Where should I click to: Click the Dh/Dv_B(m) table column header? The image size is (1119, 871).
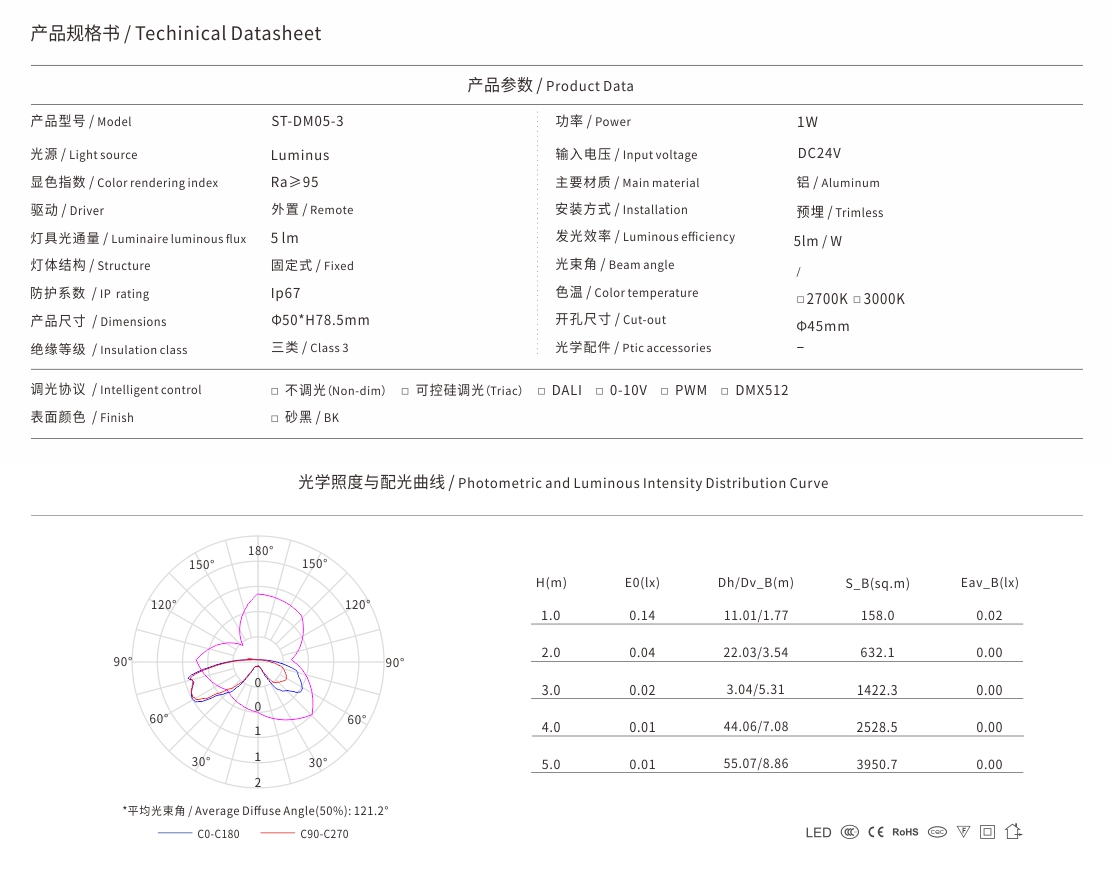click(756, 583)
